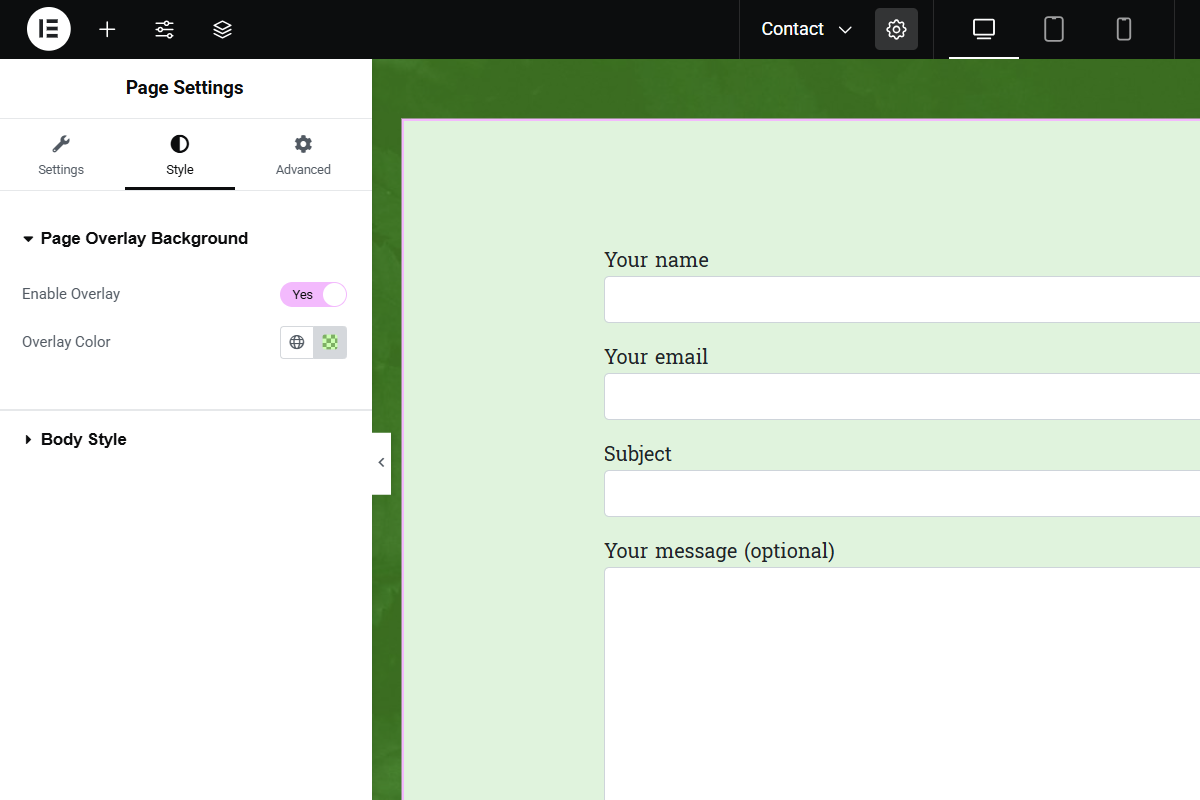Open the Structure layers icon
1200x800 pixels.
coord(222,29)
